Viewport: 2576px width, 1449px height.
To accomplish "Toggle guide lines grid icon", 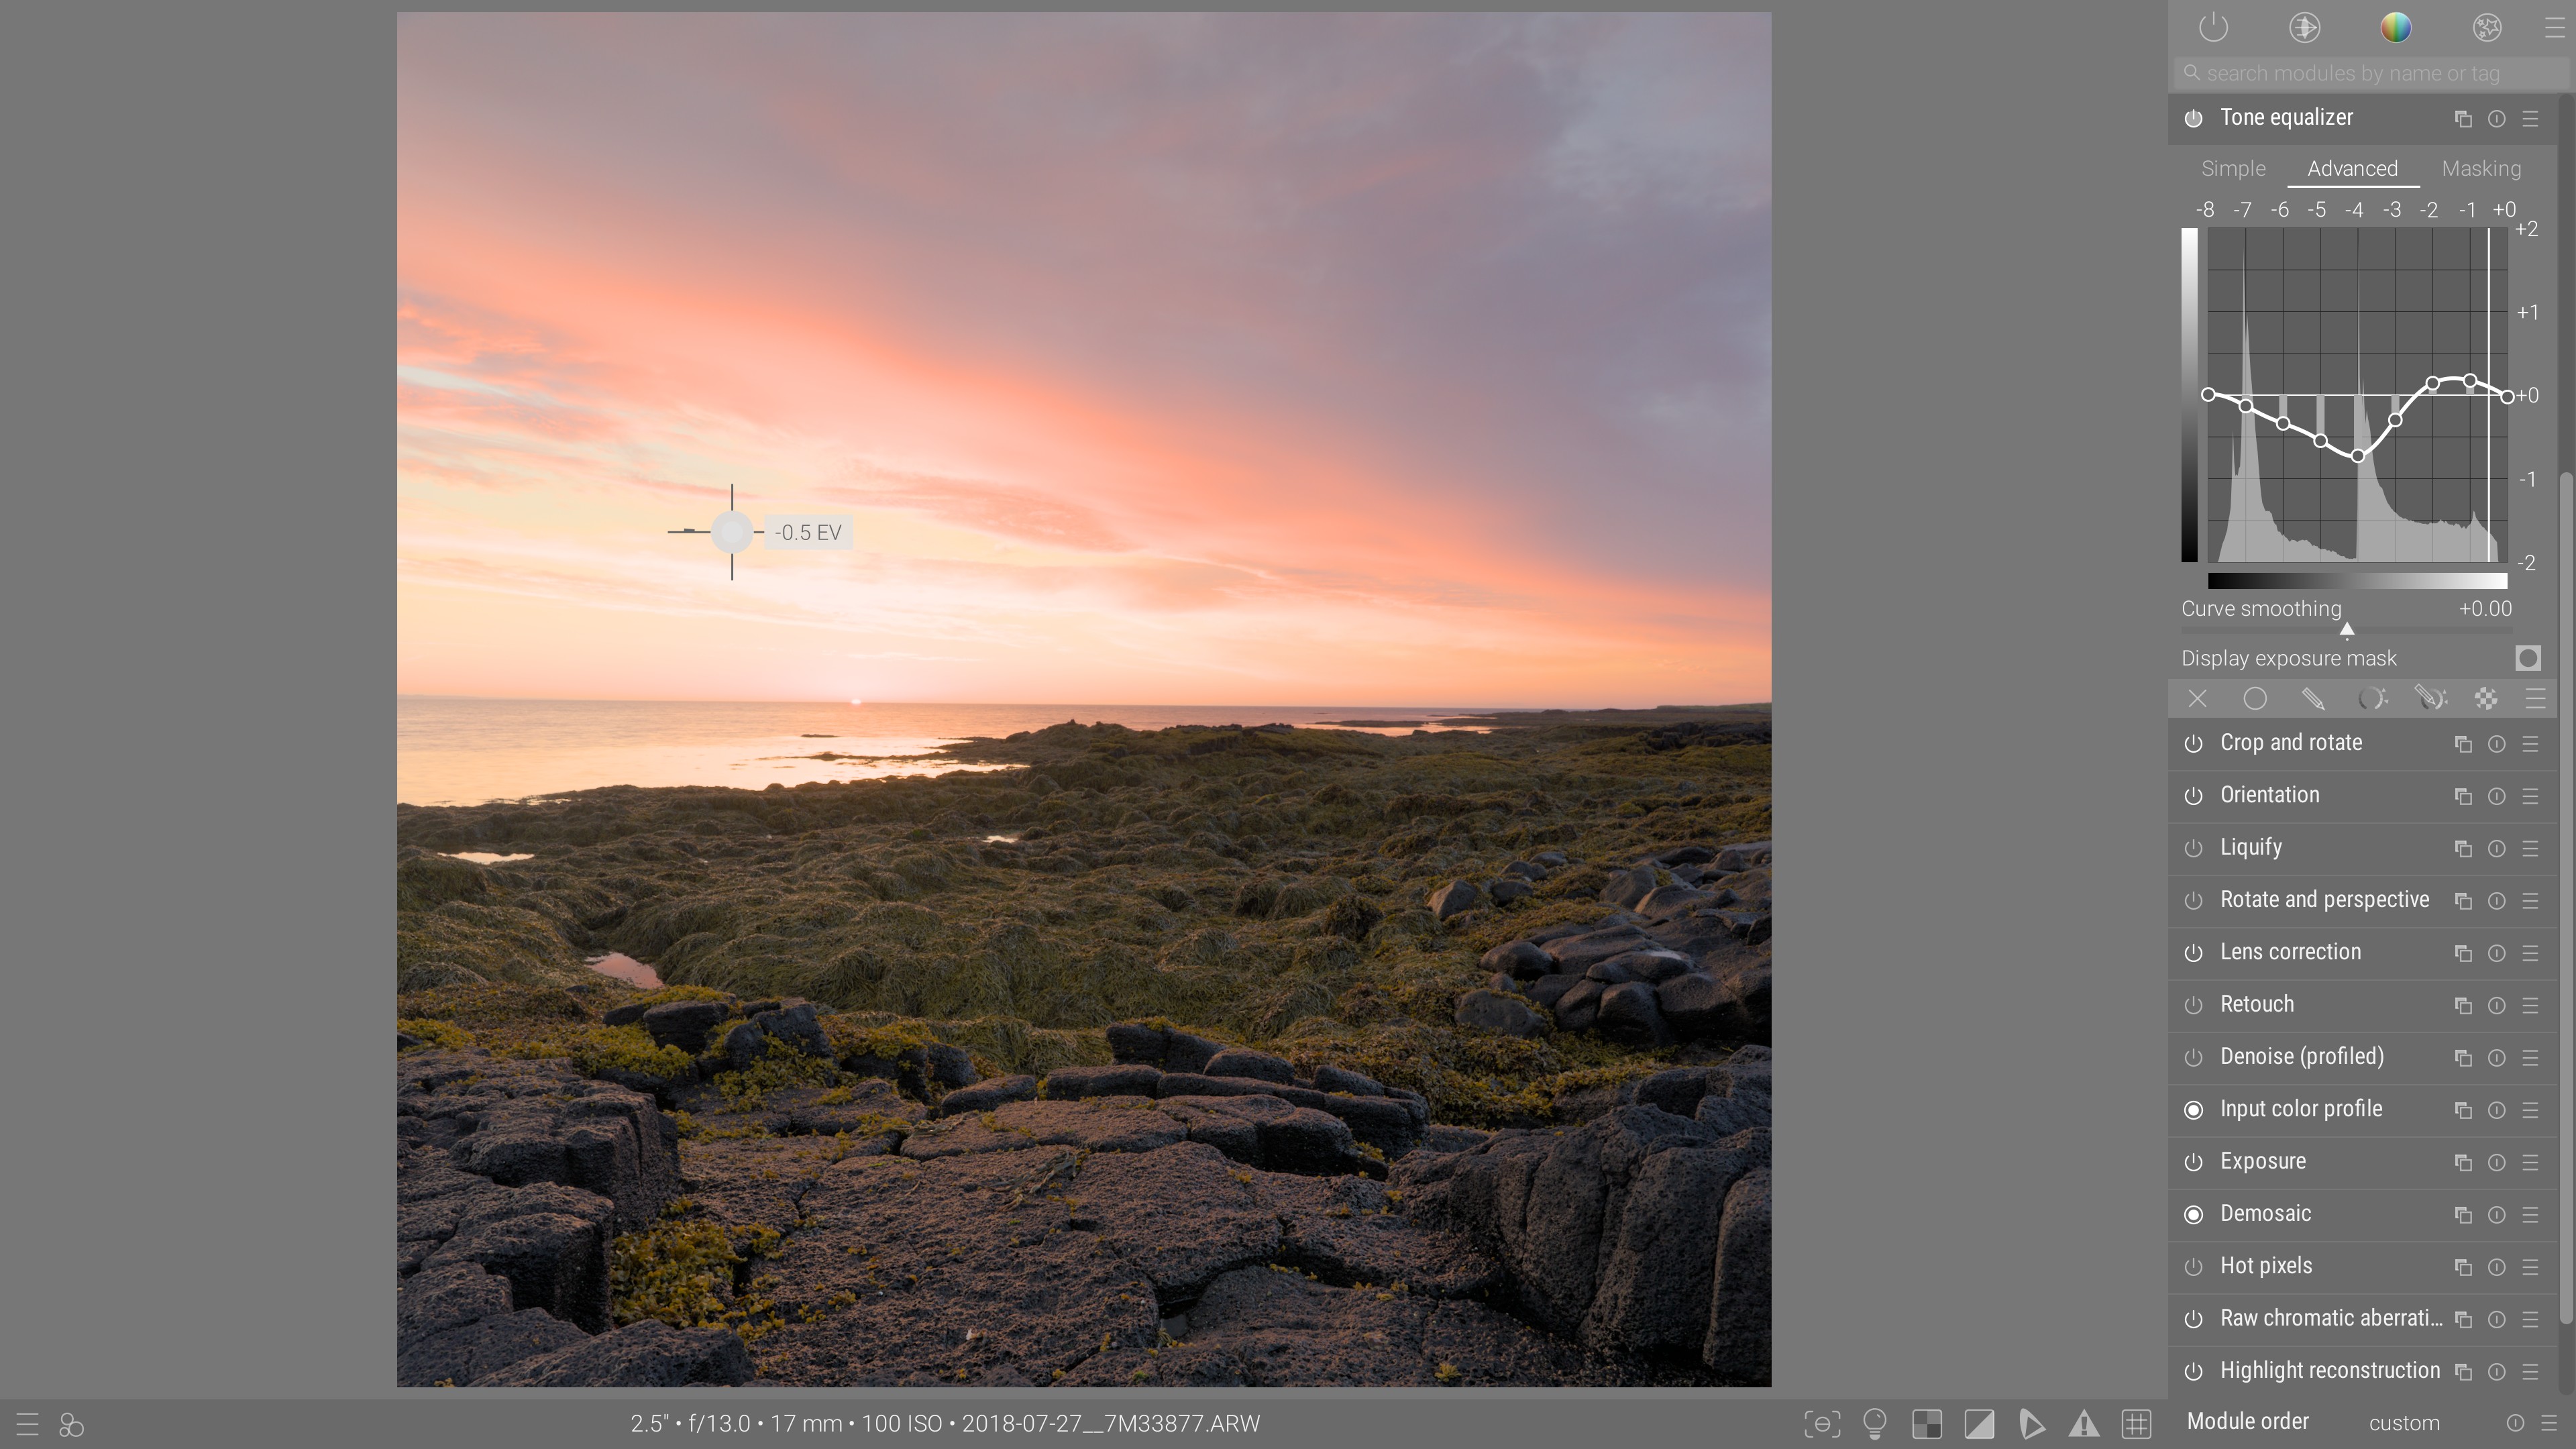I will pos(2136,1423).
